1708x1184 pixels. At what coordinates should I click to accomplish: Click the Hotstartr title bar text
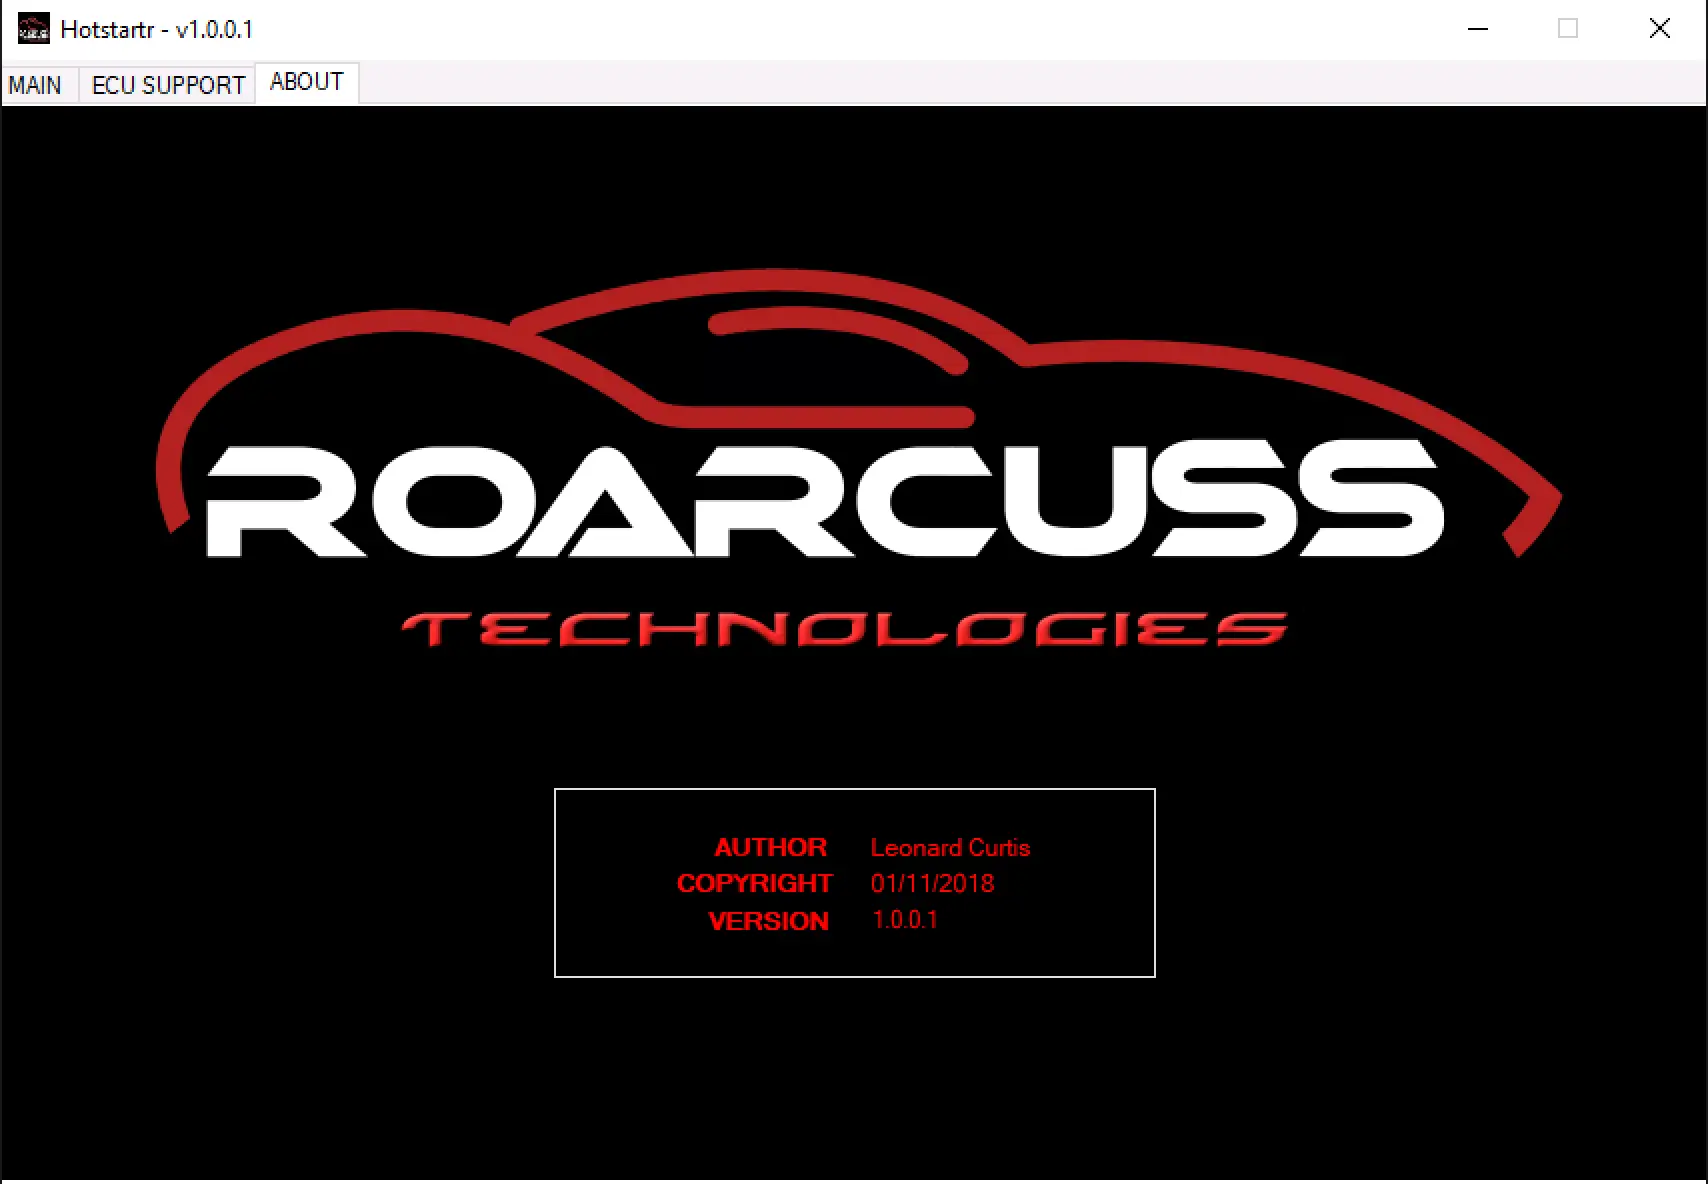(x=158, y=30)
